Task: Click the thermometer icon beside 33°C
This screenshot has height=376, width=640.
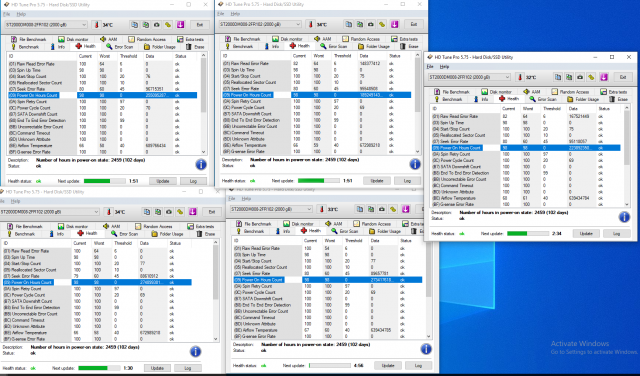Action: click(321, 209)
